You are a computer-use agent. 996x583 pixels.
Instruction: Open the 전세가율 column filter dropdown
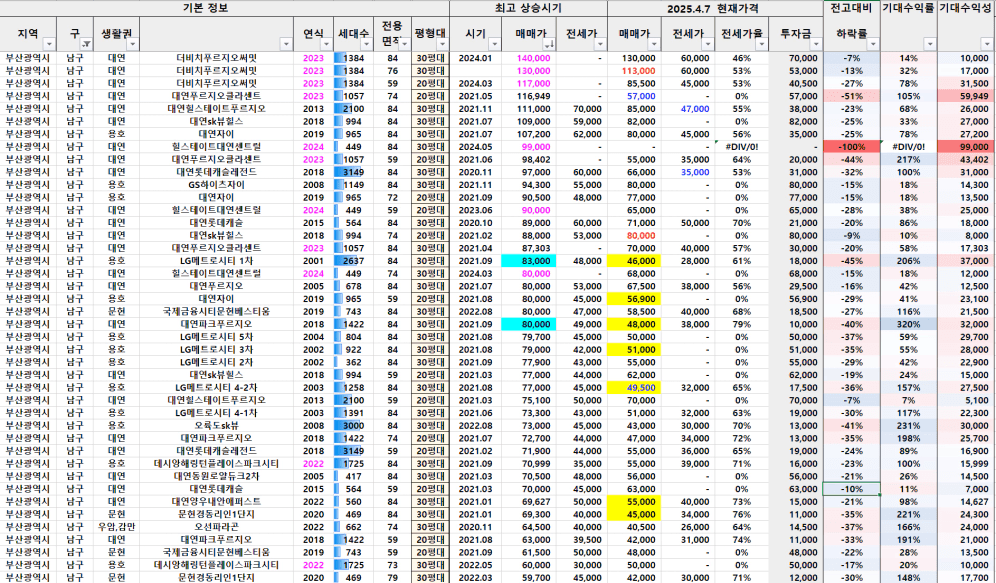(x=762, y=44)
